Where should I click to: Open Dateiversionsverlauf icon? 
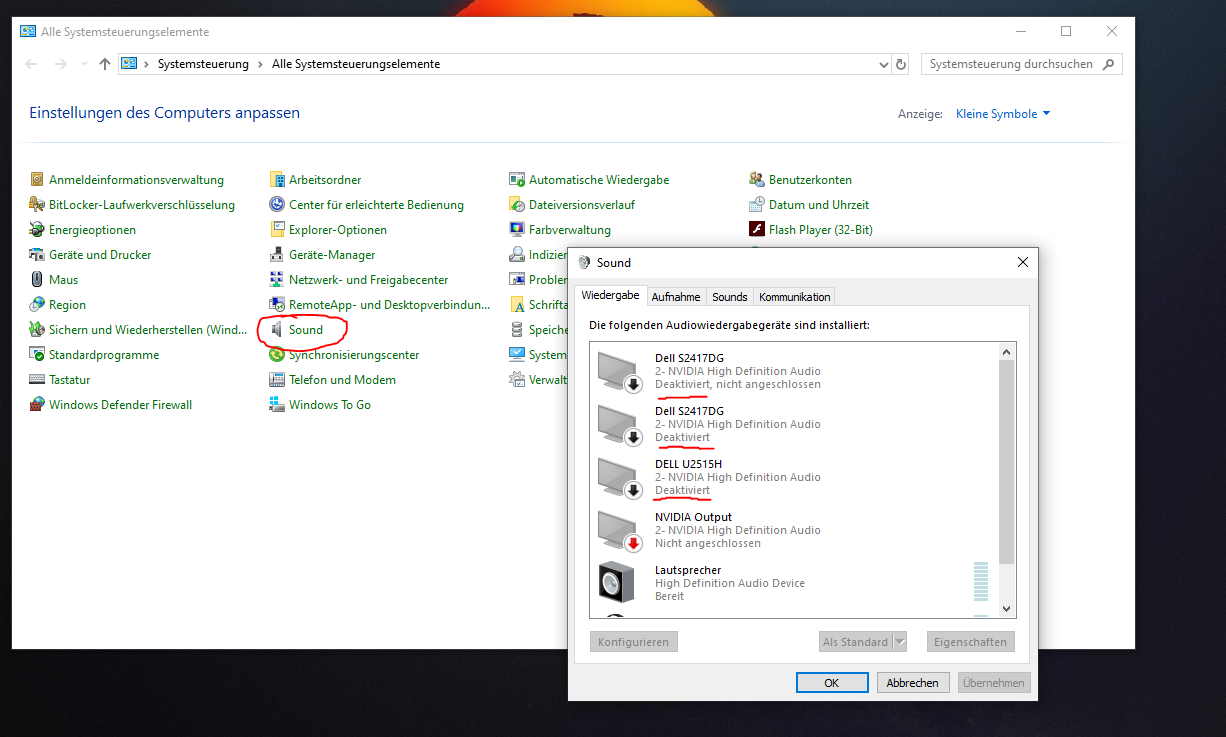517,205
